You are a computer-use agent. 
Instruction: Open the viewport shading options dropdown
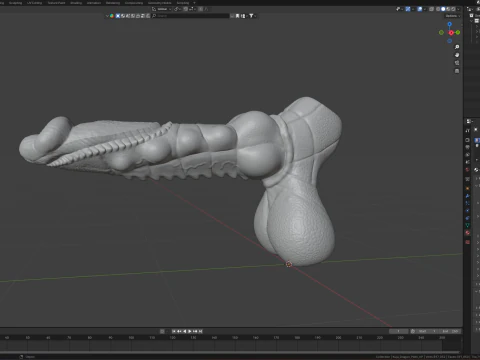(x=458, y=9)
